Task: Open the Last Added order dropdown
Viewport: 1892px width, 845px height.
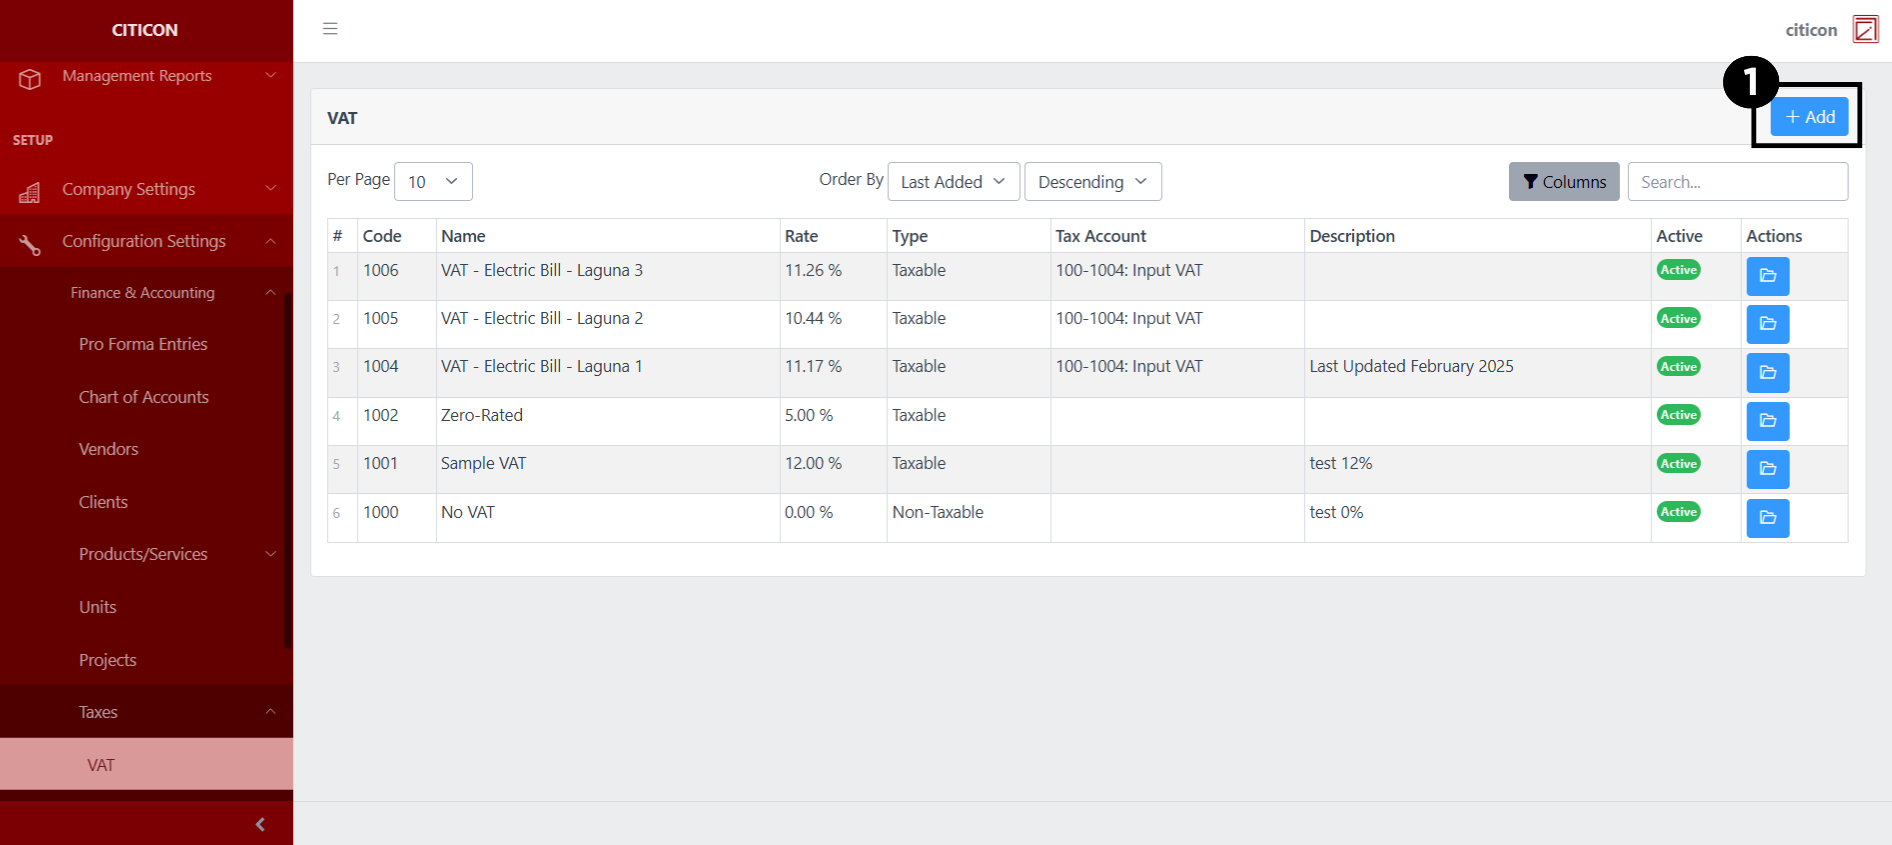Action: [x=953, y=182]
